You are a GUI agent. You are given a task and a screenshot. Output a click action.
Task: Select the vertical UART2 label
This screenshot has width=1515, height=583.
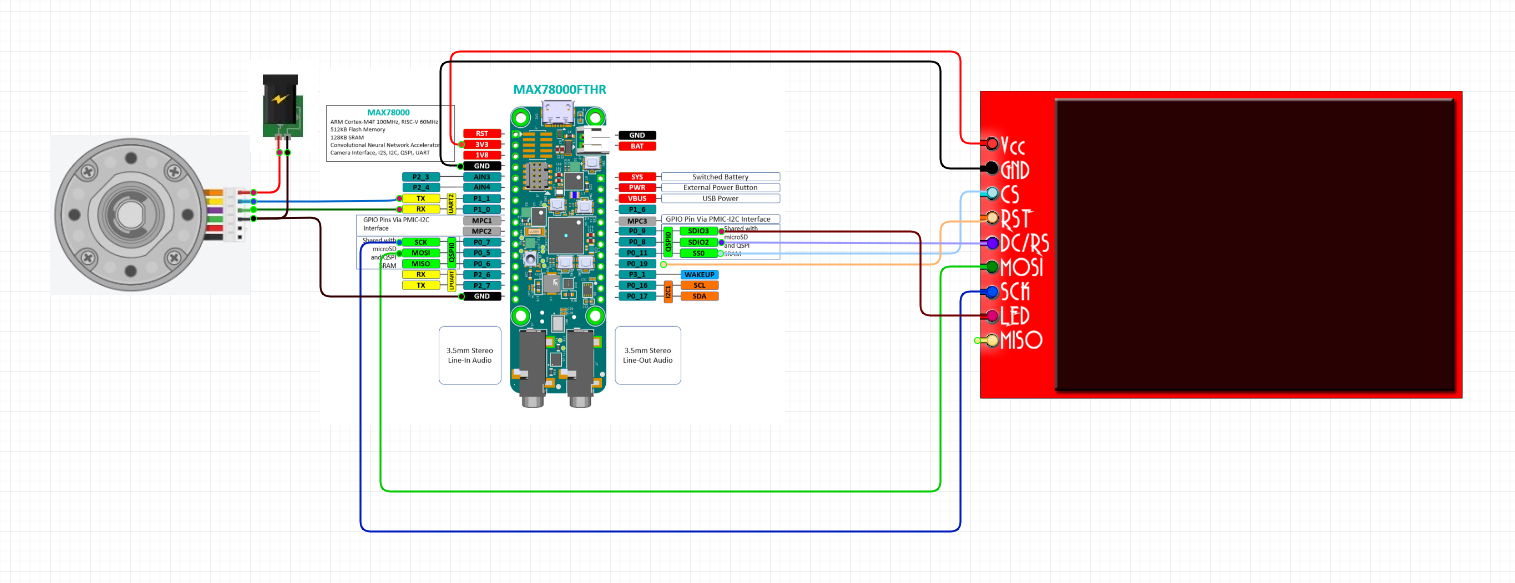click(x=452, y=204)
